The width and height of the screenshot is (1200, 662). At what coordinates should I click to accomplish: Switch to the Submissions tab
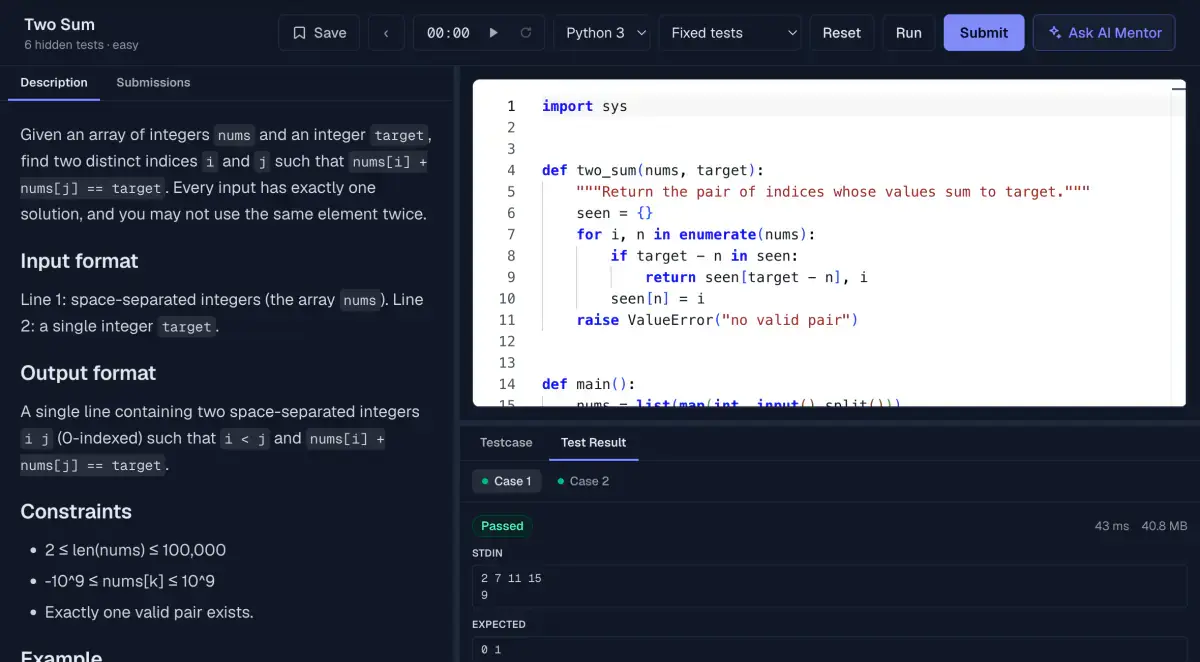pyautogui.click(x=153, y=82)
